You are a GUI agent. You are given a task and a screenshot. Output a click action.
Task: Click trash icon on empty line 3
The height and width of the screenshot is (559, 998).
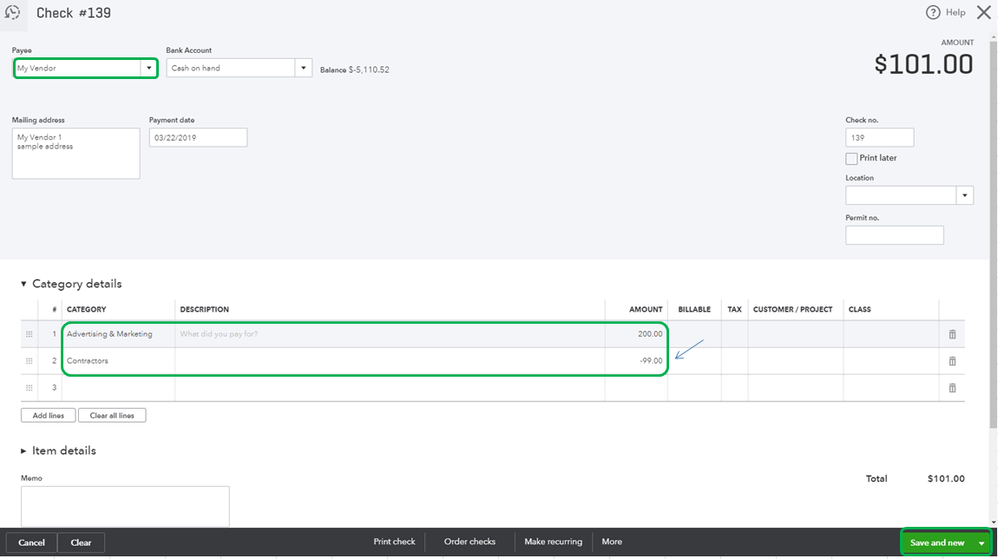[x=952, y=388]
